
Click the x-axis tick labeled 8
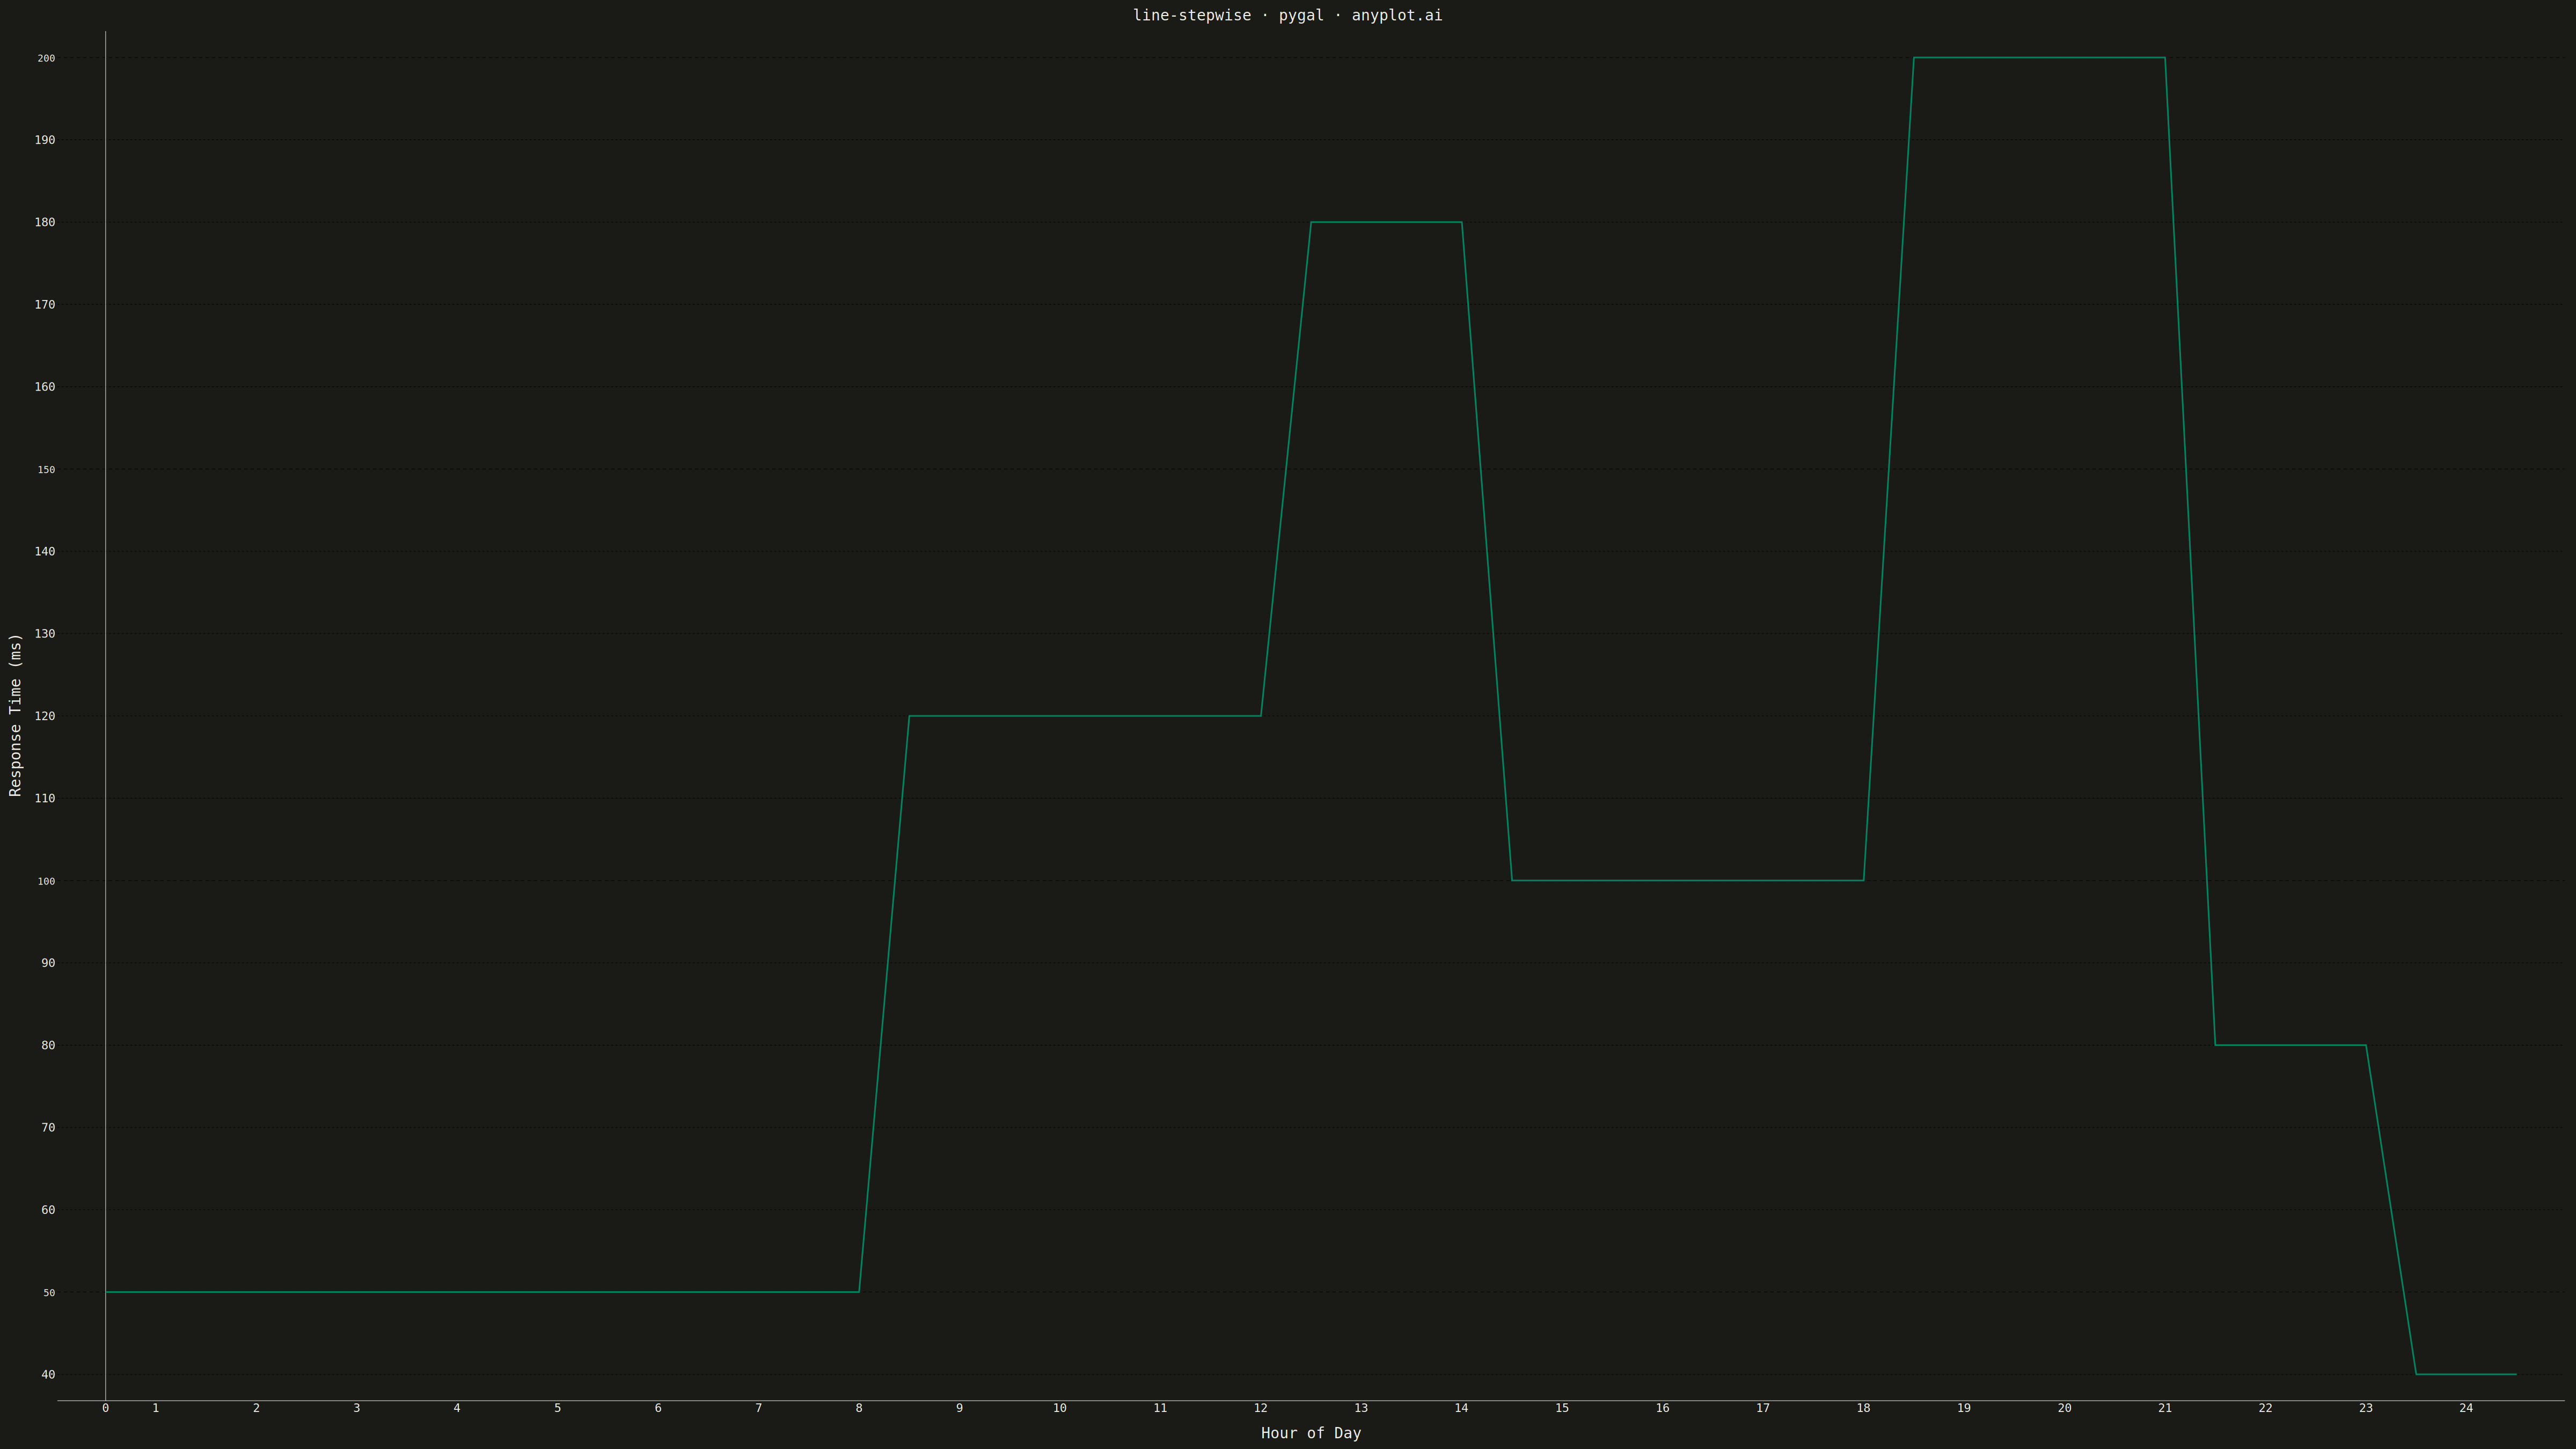coord(859,1408)
